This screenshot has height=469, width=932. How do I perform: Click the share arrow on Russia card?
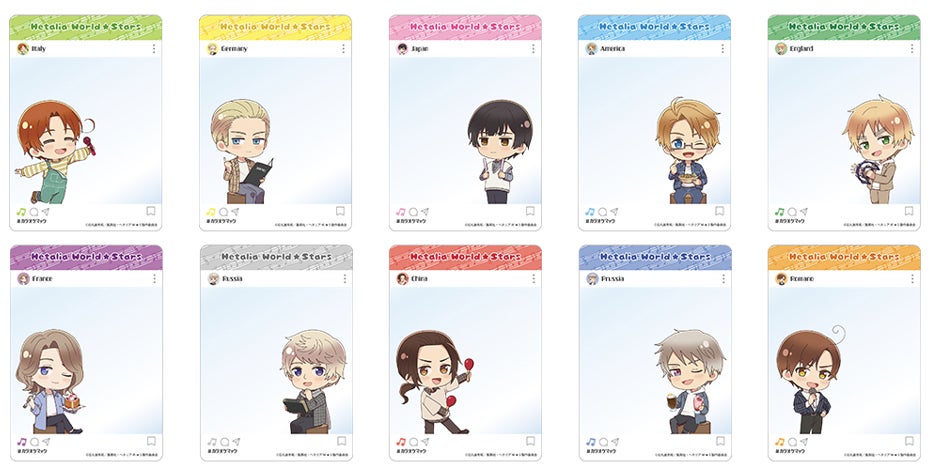tap(236, 442)
